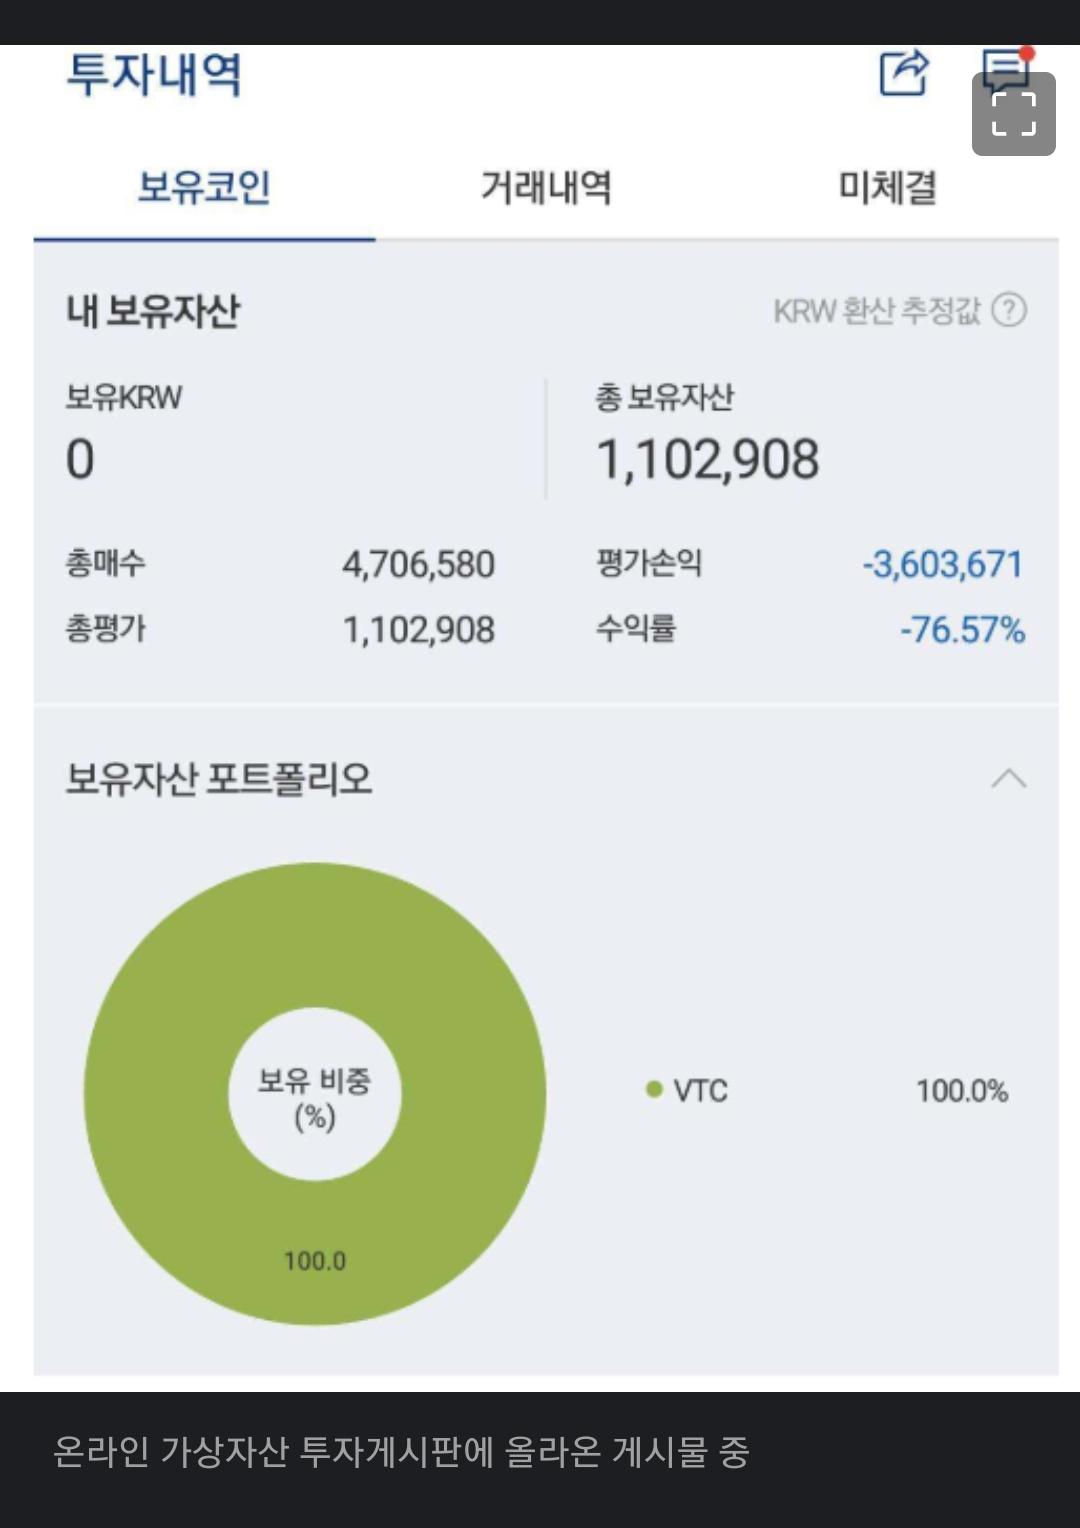Tap the 수익률 value -76.57%
The width and height of the screenshot is (1080, 1528).
962,630
